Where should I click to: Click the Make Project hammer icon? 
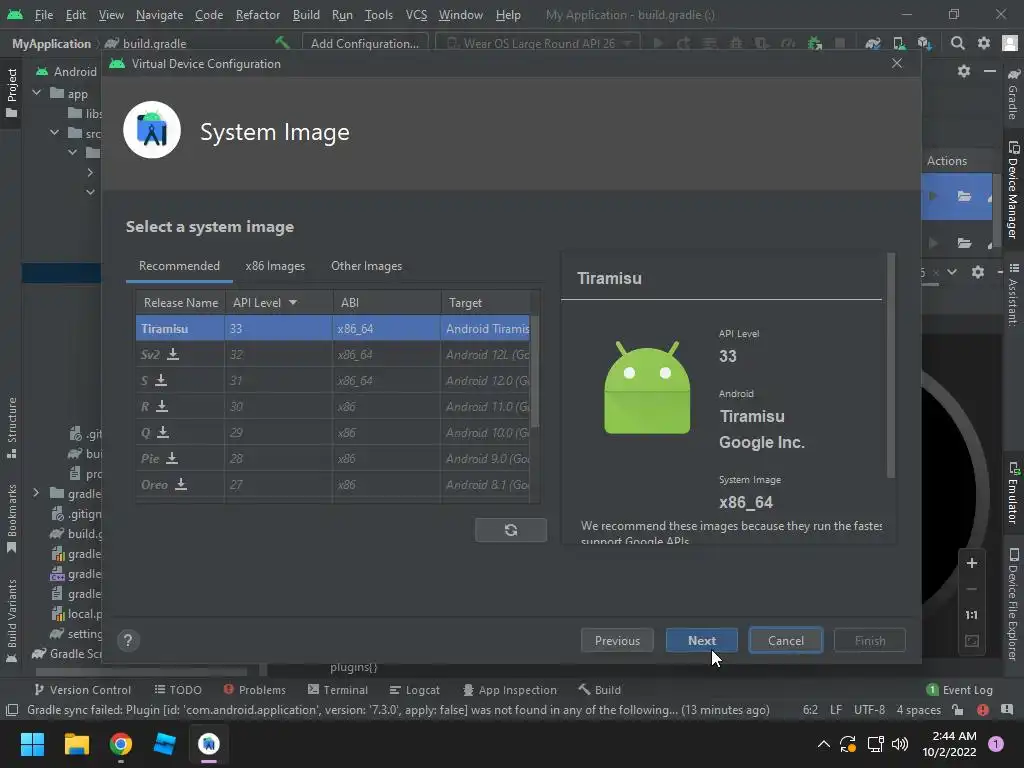click(282, 43)
